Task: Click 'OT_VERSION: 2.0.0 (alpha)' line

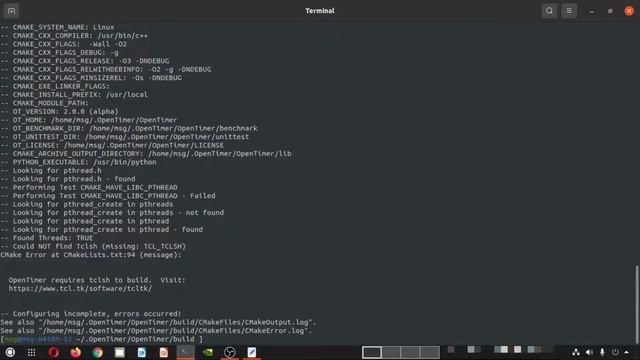Action: 60,111
